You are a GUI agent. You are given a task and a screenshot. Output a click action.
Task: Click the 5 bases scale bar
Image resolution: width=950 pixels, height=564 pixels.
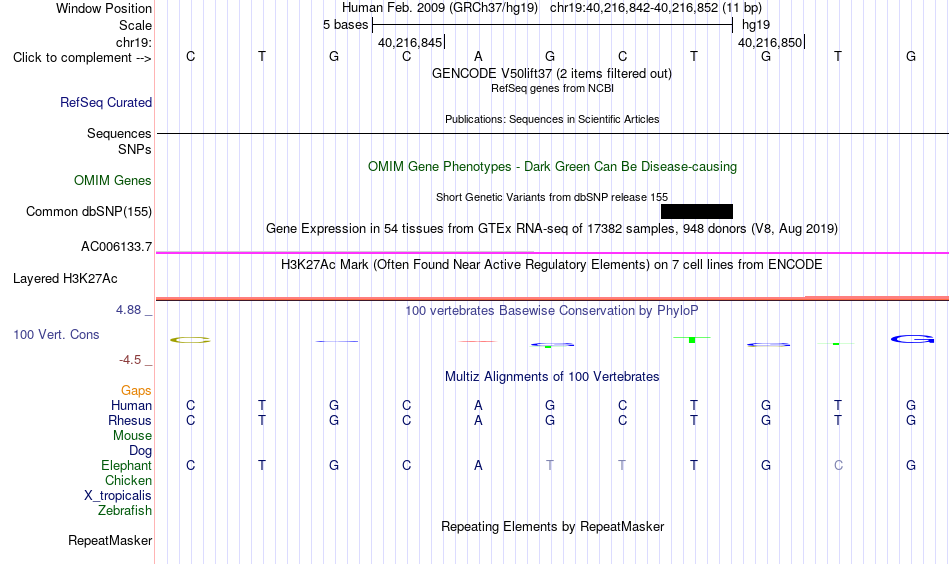point(553,25)
